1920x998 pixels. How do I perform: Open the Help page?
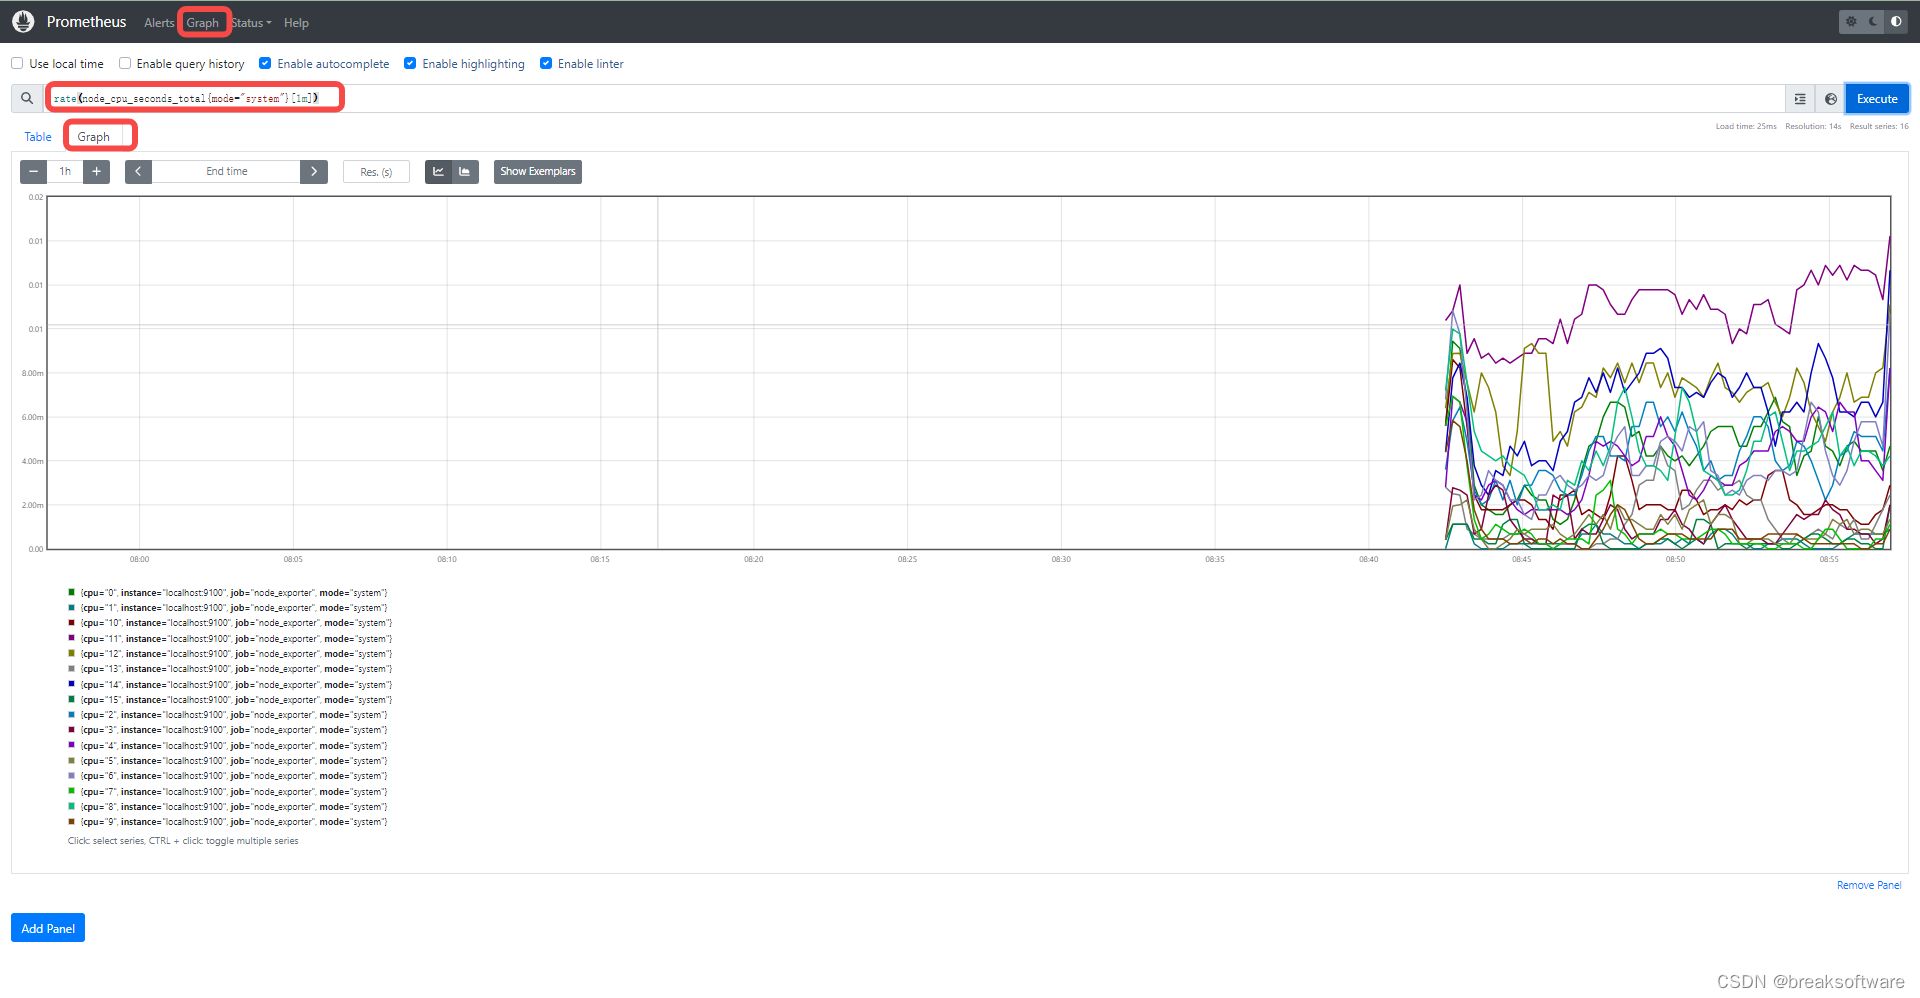pos(296,22)
